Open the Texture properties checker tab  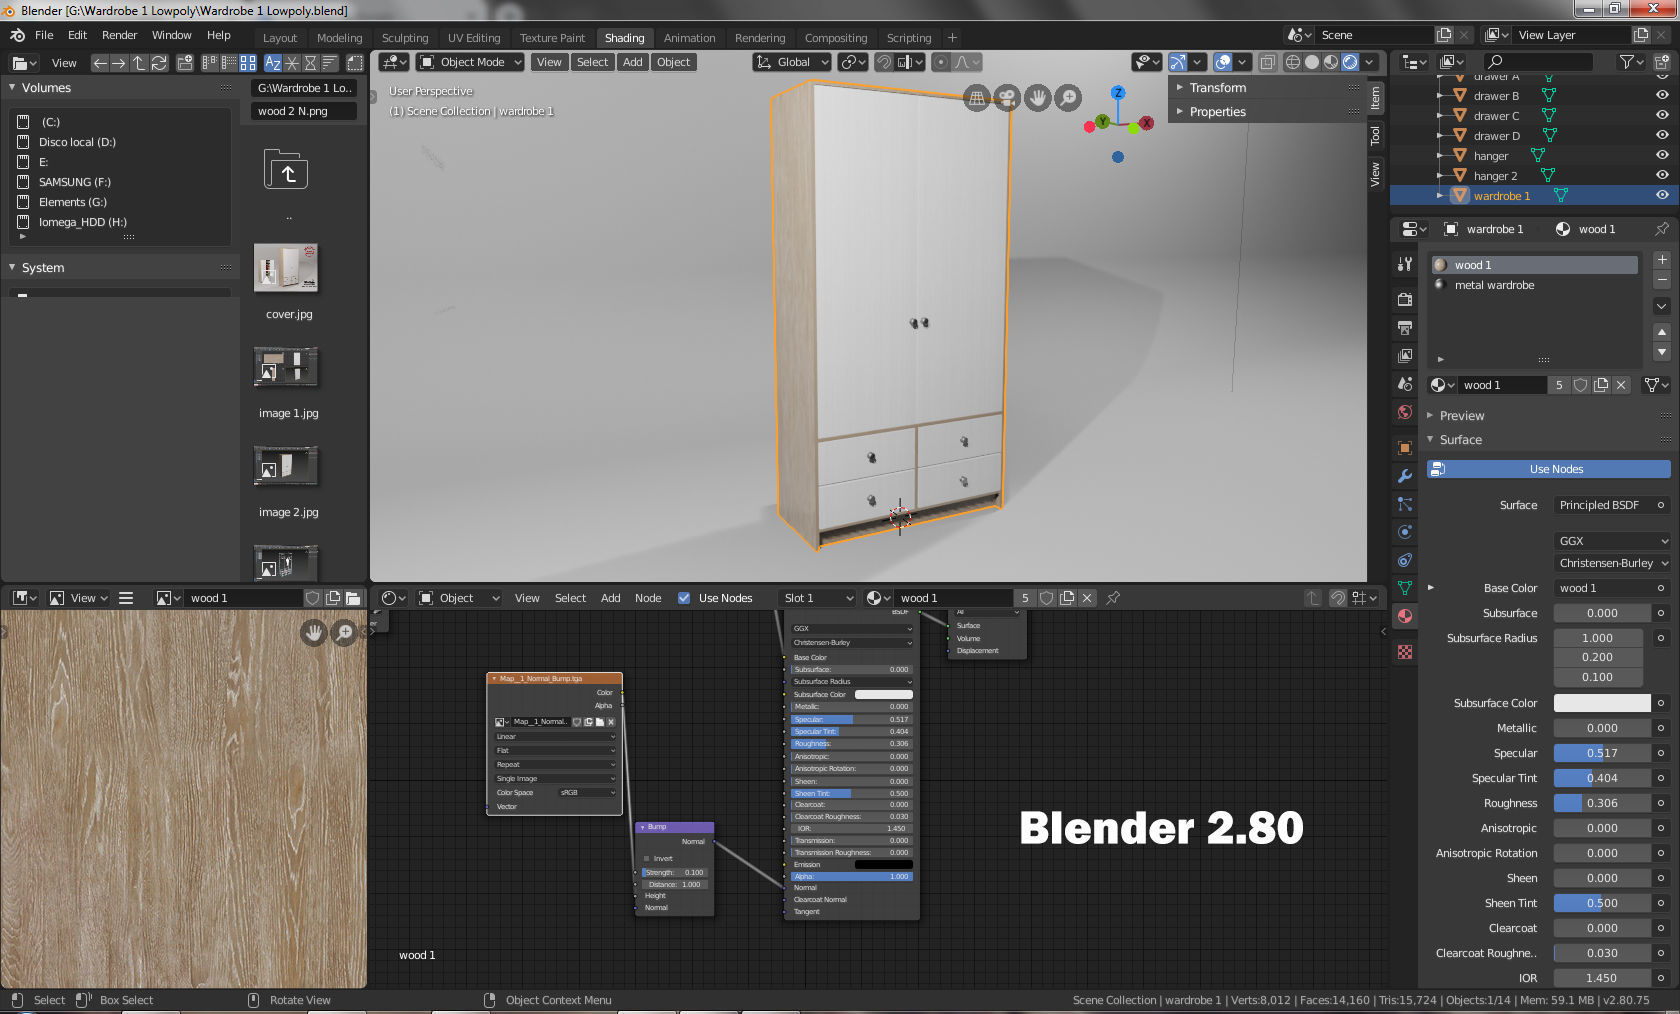(x=1405, y=652)
